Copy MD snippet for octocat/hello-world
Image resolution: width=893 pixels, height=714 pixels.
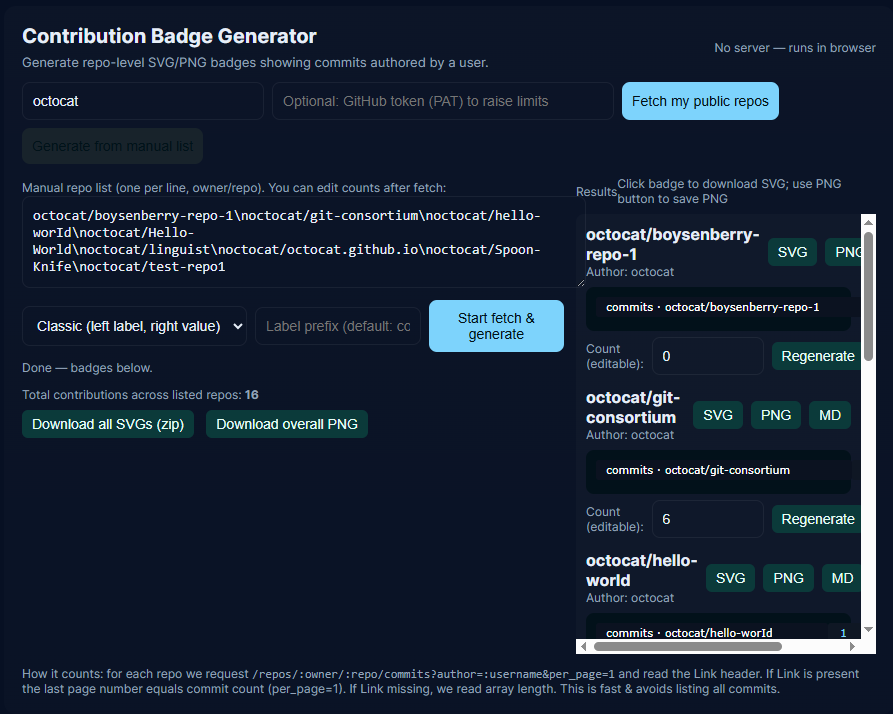[x=841, y=577]
